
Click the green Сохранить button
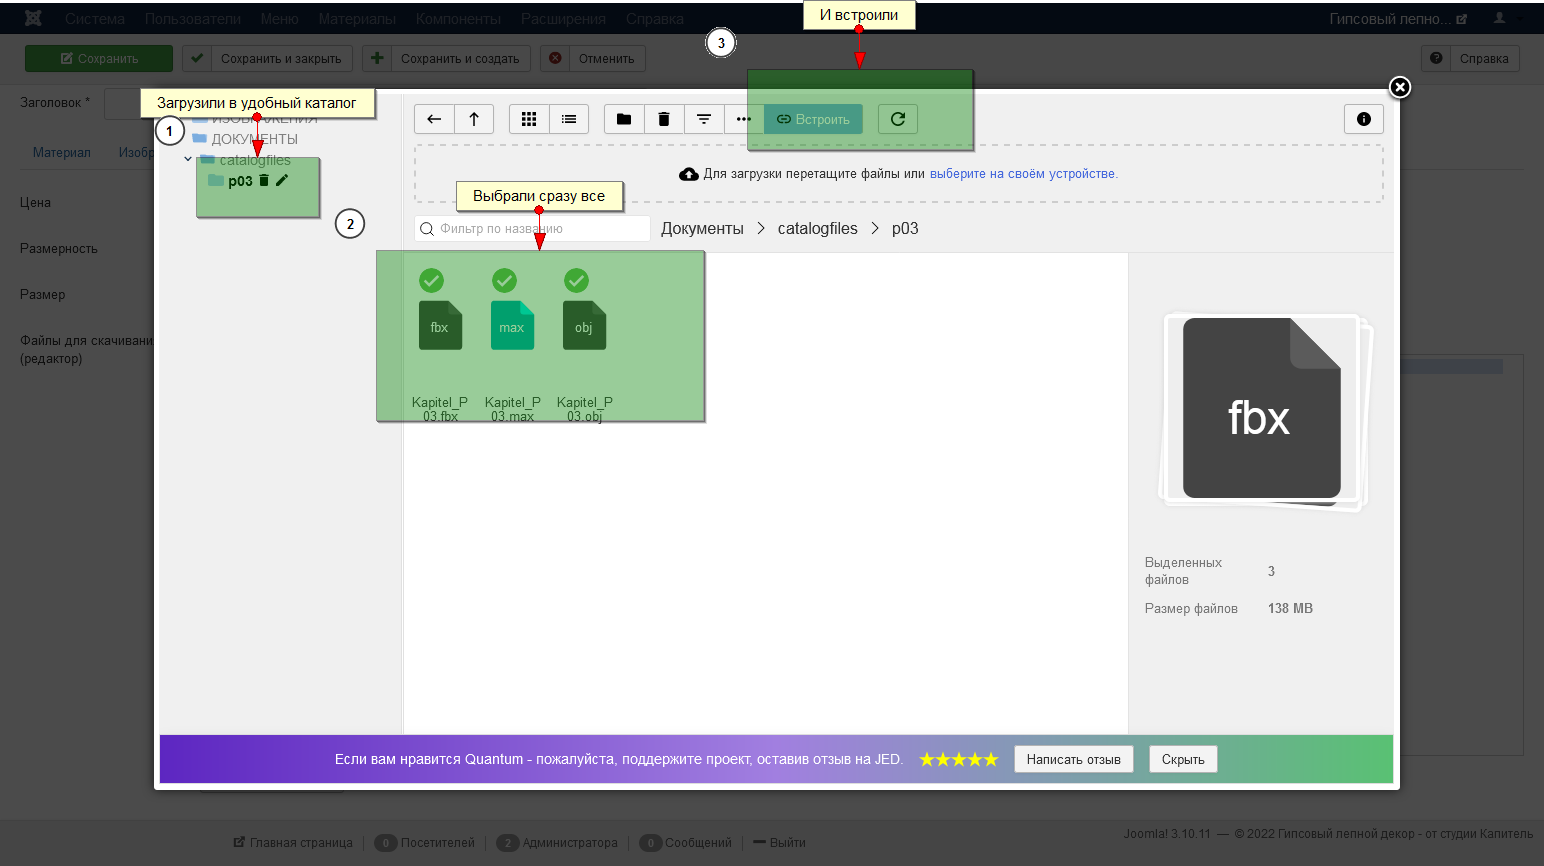coord(99,58)
